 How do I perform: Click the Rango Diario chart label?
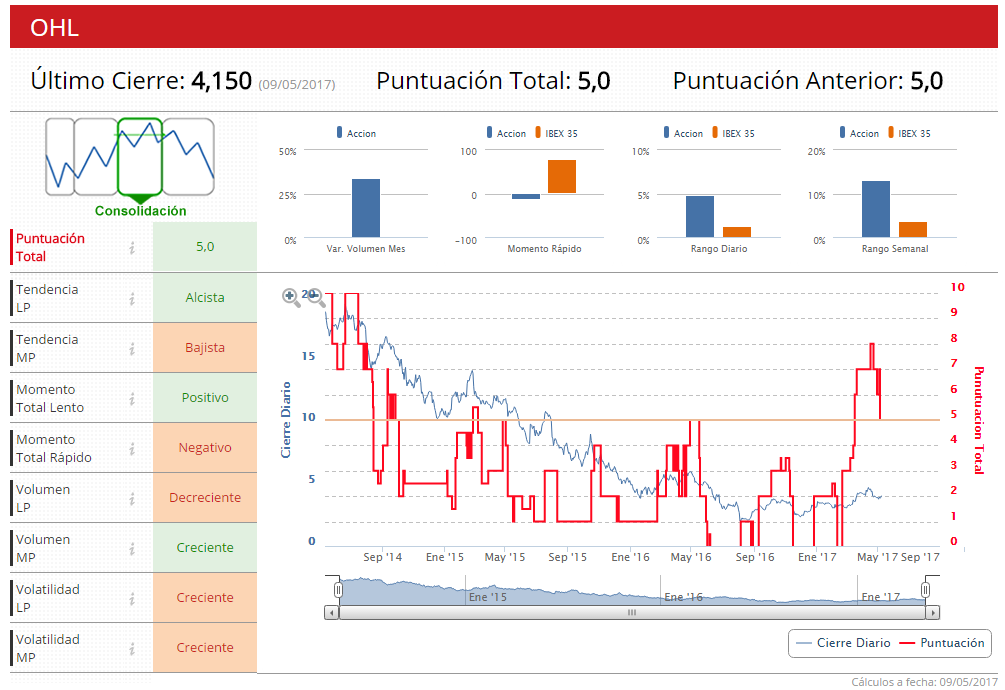pos(719,249)
